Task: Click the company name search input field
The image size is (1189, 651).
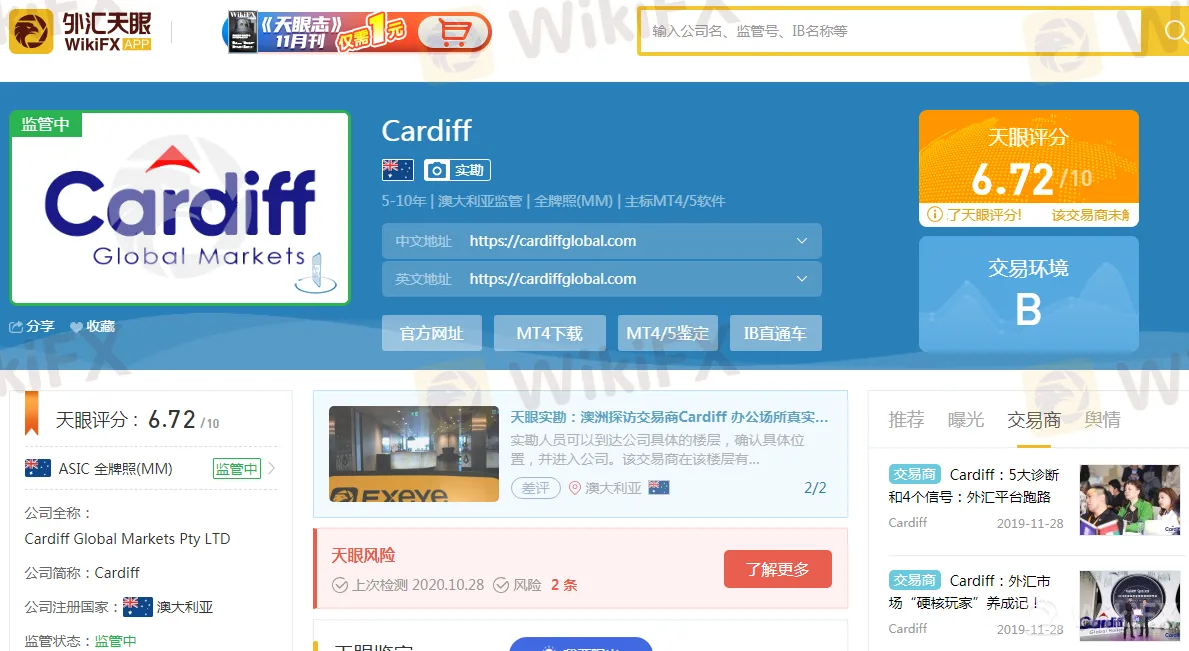Action: coord(890,31)
